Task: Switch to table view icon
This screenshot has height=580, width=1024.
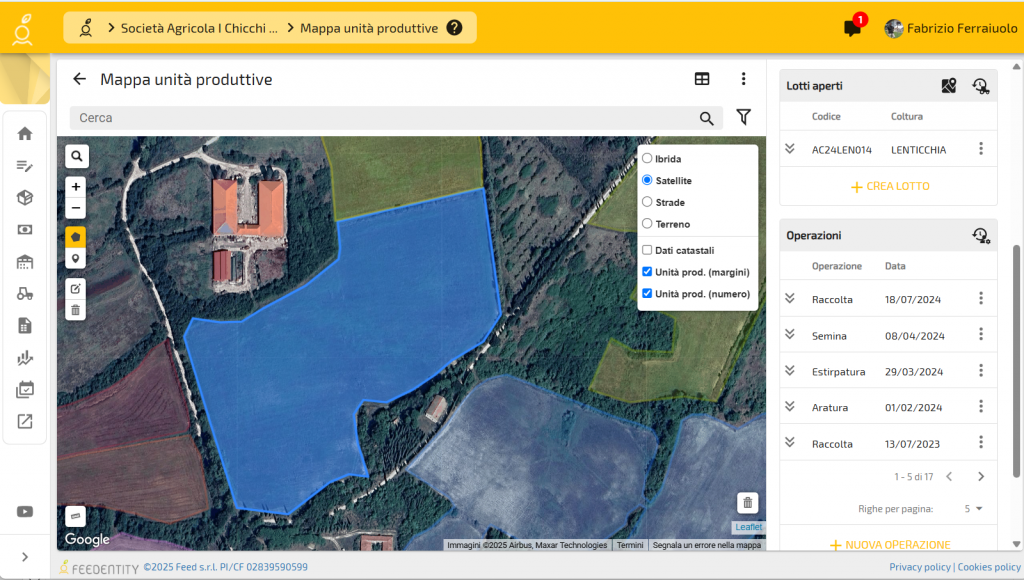Action: pos(702,79)
